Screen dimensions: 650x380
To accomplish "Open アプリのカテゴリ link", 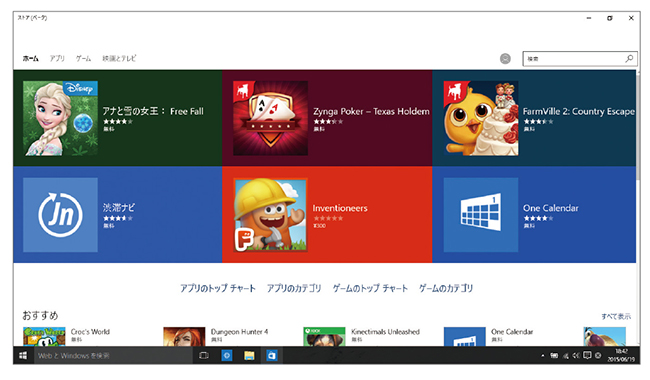I will tap(294, 288).
